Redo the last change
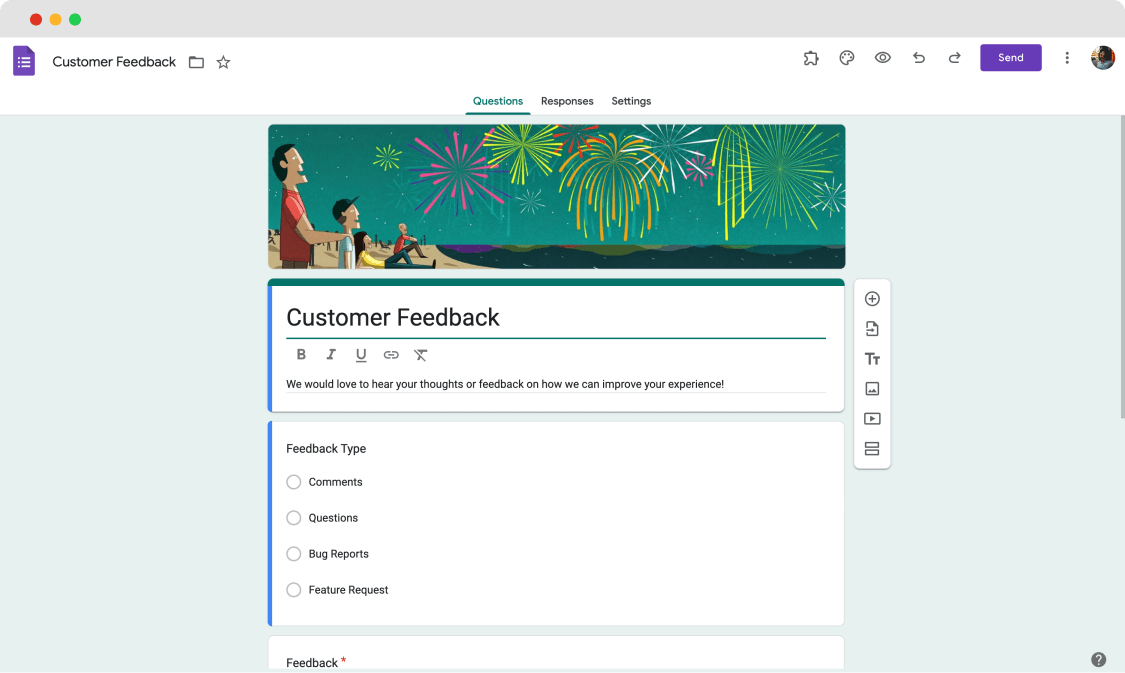The width and height of the screenshot is (1125, 673). click(955, 57)
